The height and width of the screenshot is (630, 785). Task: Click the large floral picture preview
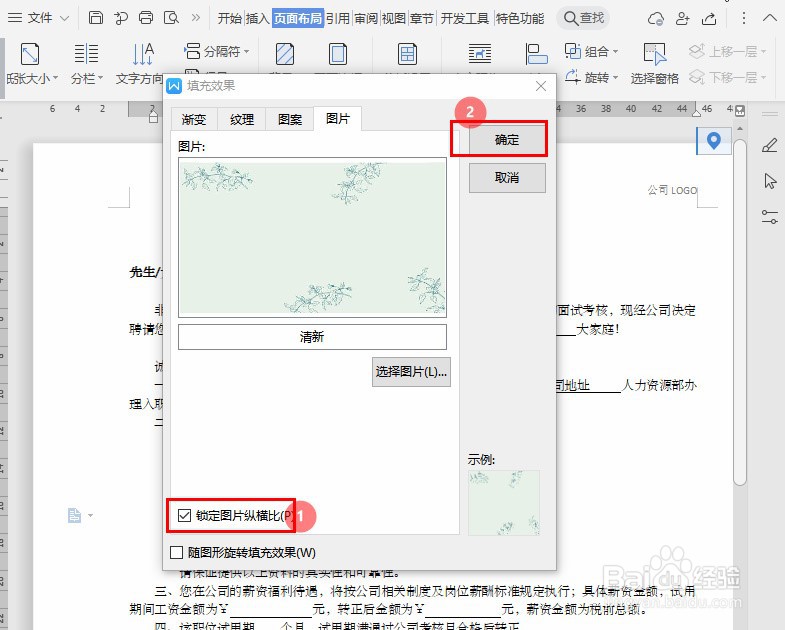point(312,237)
